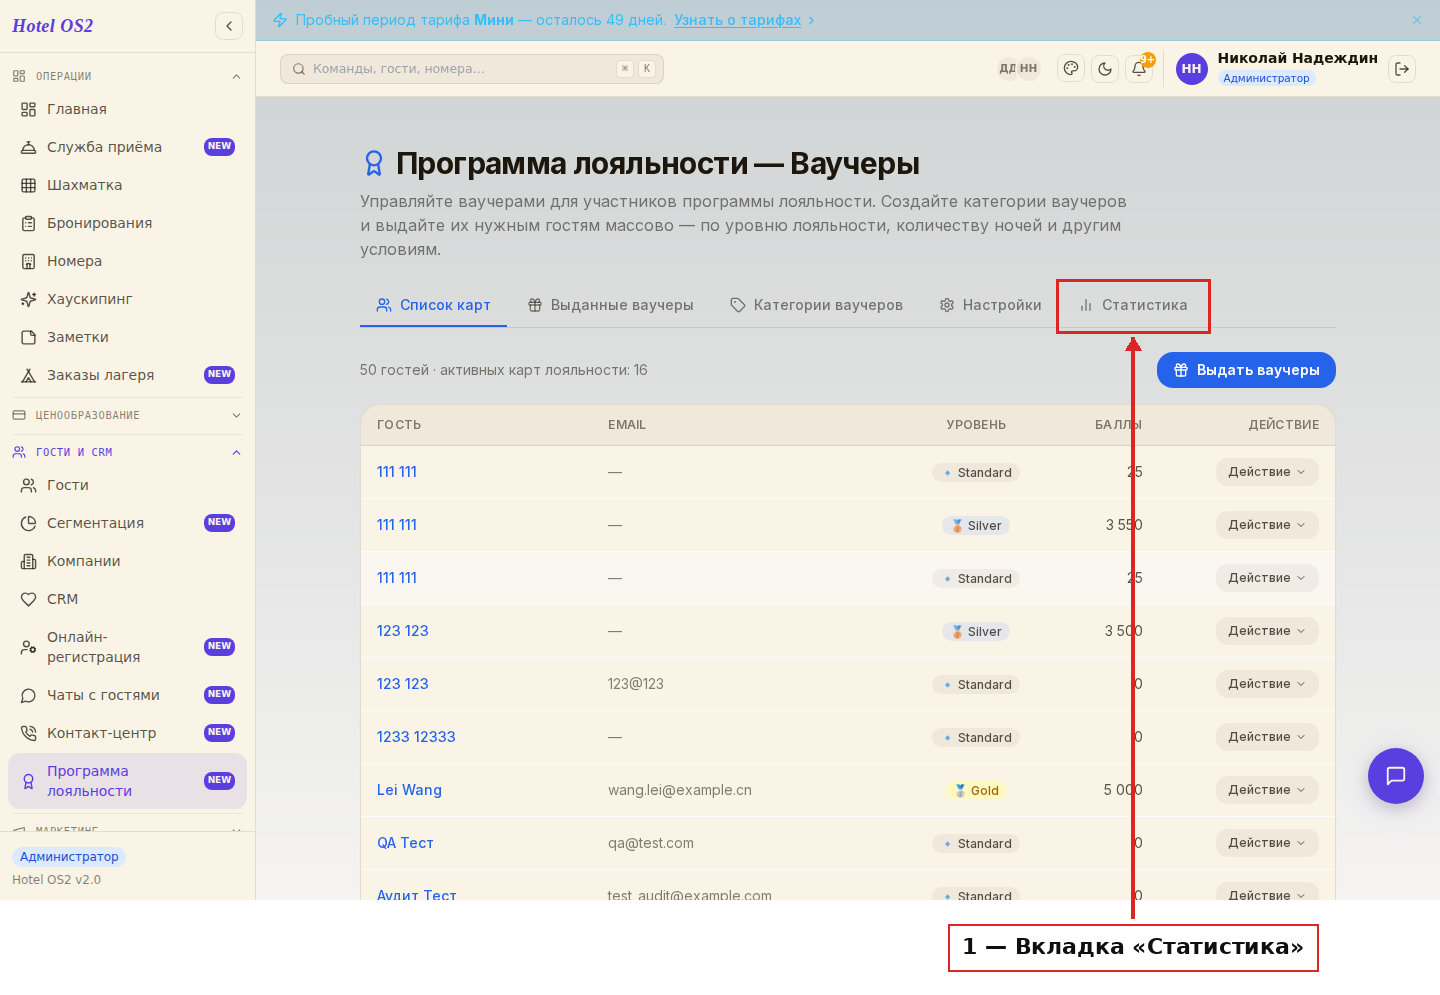The image size is (1440, 995).
Task: Open Действие dropdown for 3 500 points row
Action: [1267, 631]
